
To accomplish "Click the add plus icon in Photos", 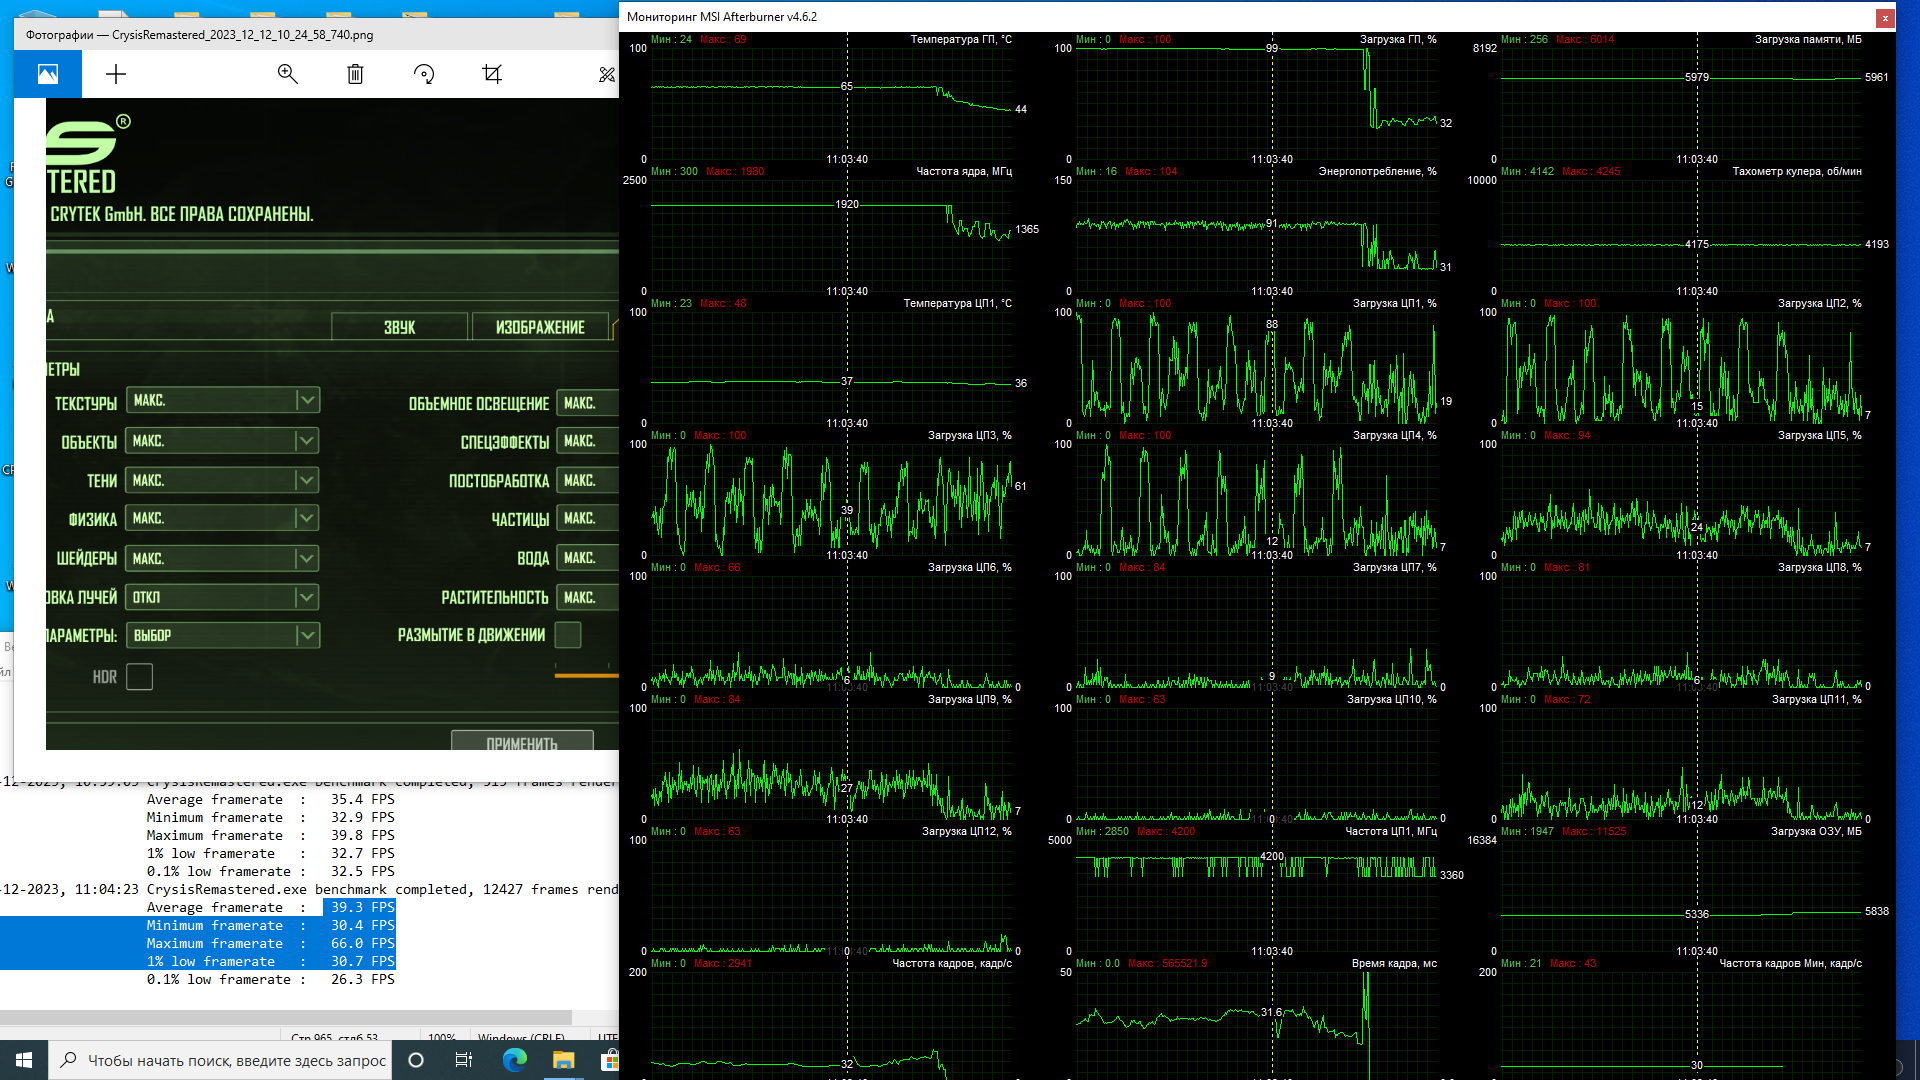I will point(116,74).
